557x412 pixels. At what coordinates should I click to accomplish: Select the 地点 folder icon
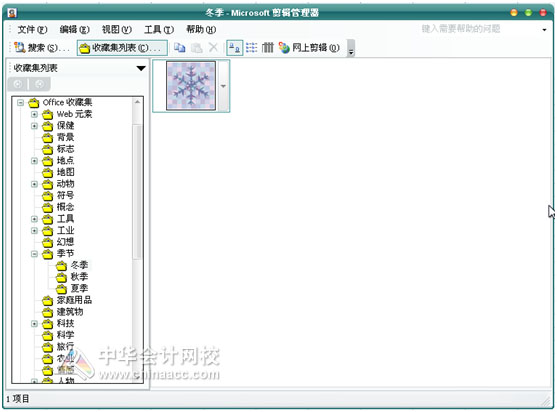coord(48,161)
